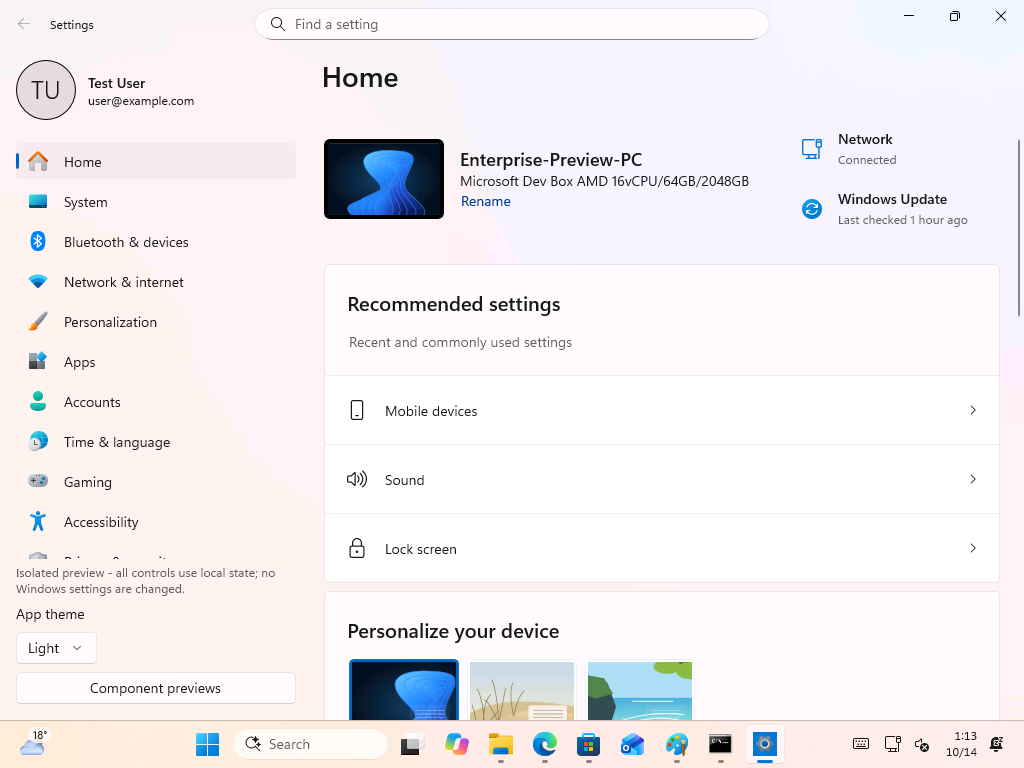
Task: Click the Time & language globe icon
Action: coord(38,441)
